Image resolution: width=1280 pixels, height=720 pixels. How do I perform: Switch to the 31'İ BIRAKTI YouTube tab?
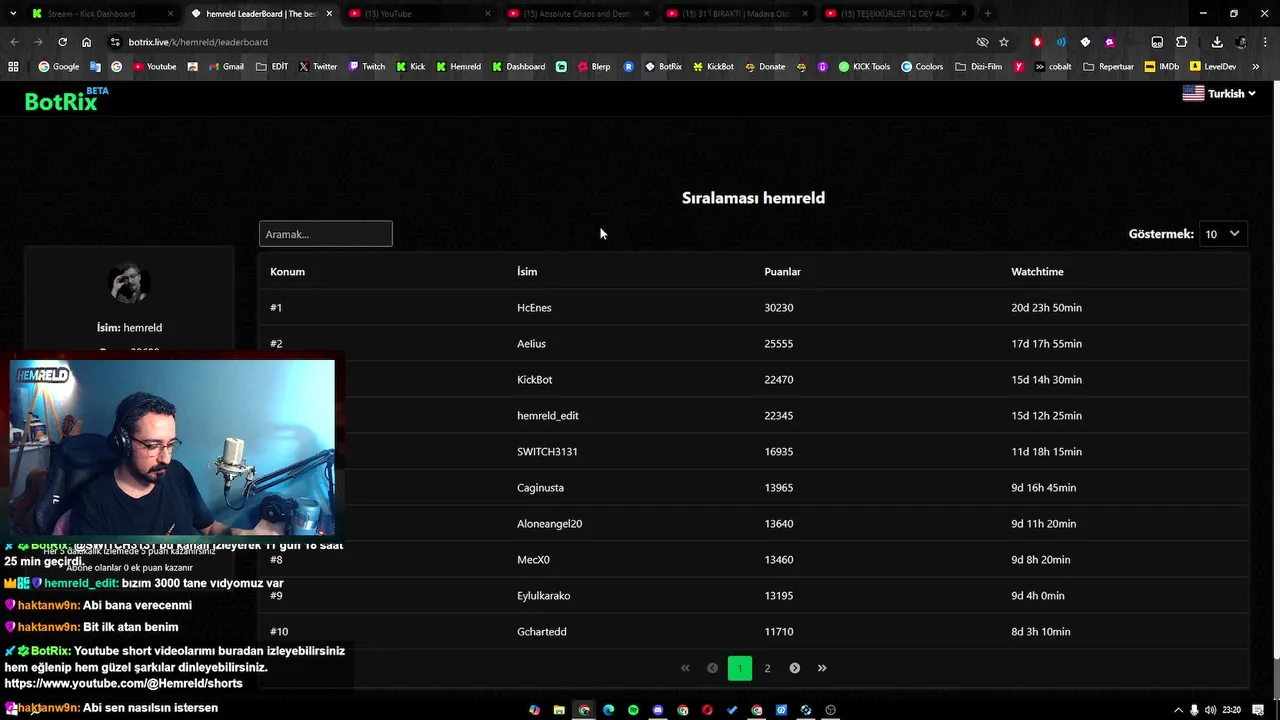[735, 14]
